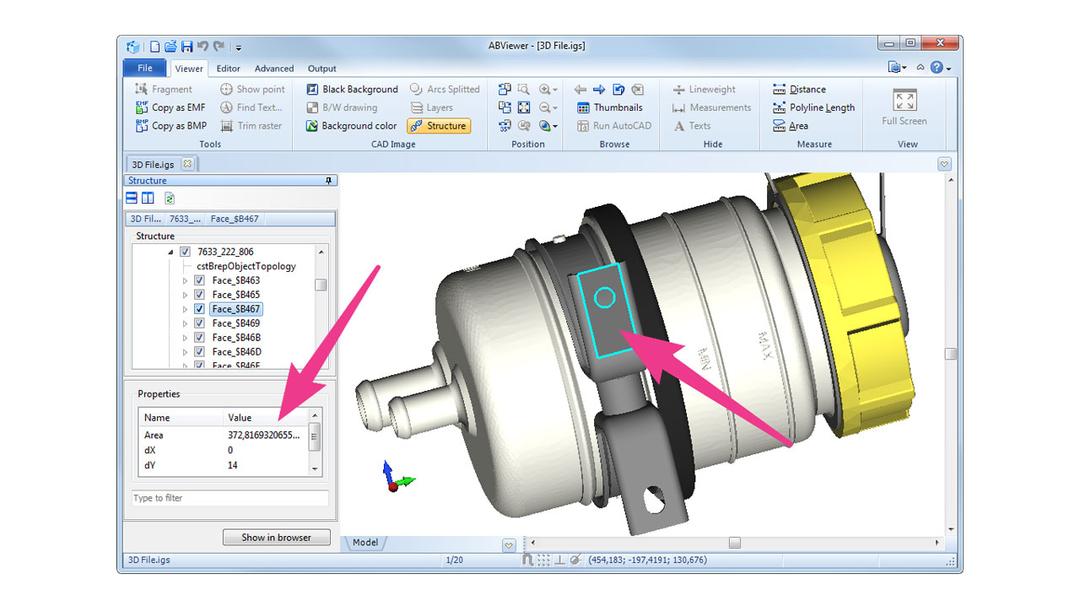Image resolution: width=1080 pixels, height=608 pixels.
Task: Open the Advanced ribbon tab
Action: click(x=274, y=69)
